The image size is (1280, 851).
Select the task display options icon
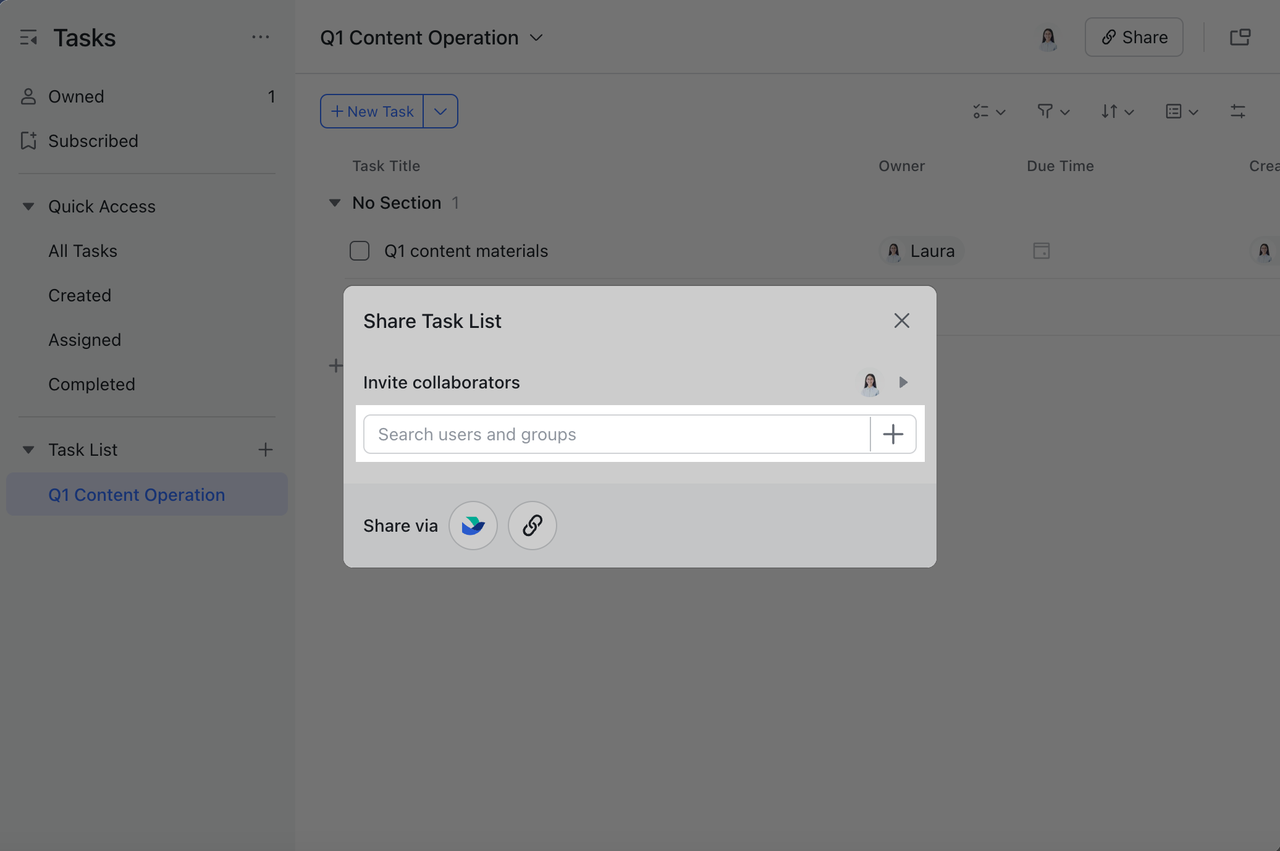click(983, 111)
